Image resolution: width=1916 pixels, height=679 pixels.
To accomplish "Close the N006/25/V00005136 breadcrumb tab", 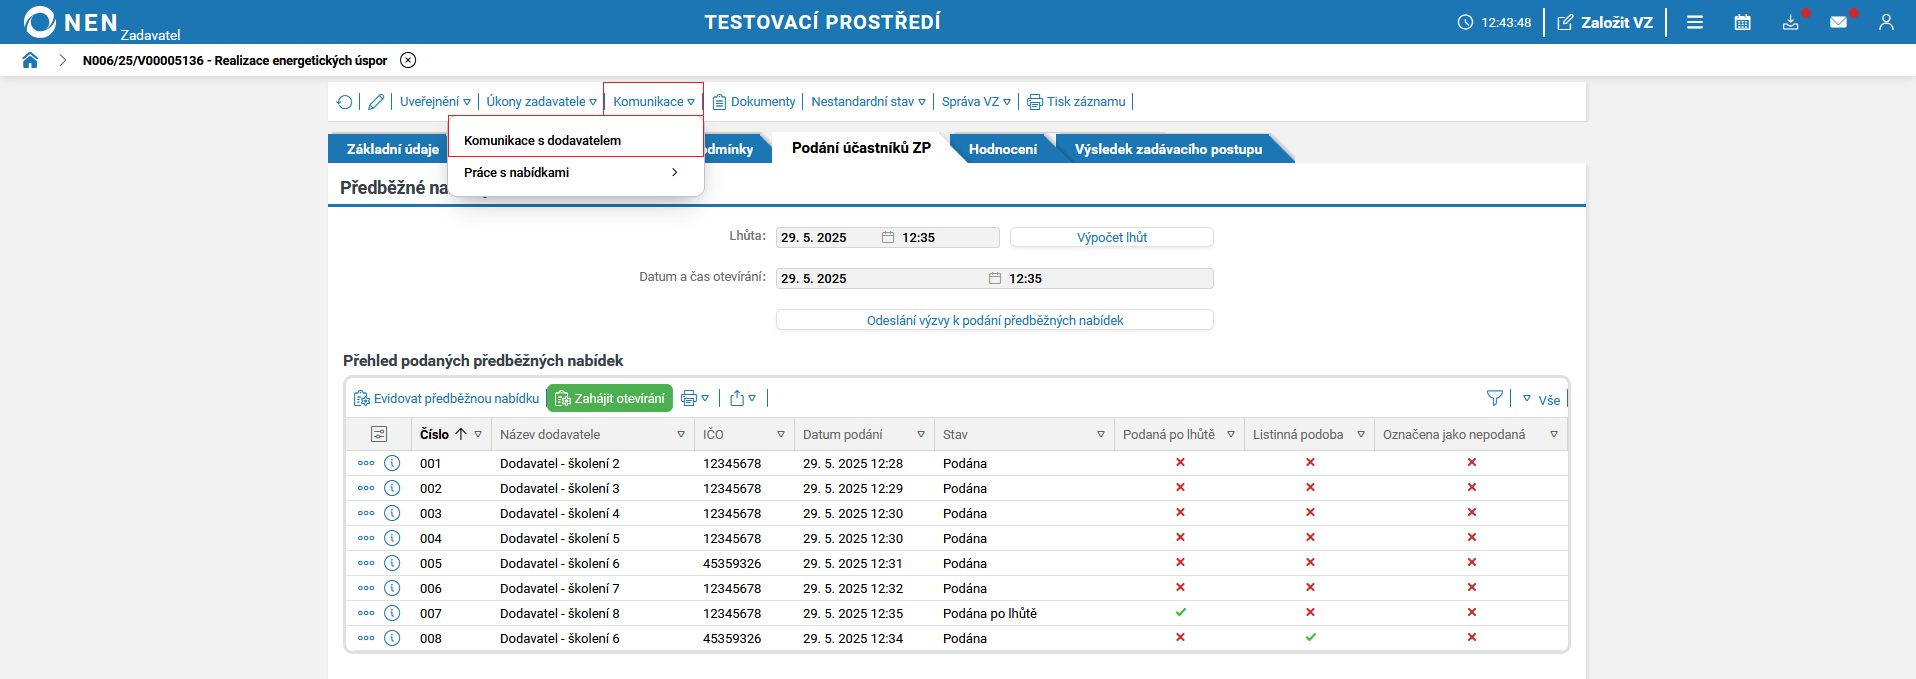I will click(408, 60).
